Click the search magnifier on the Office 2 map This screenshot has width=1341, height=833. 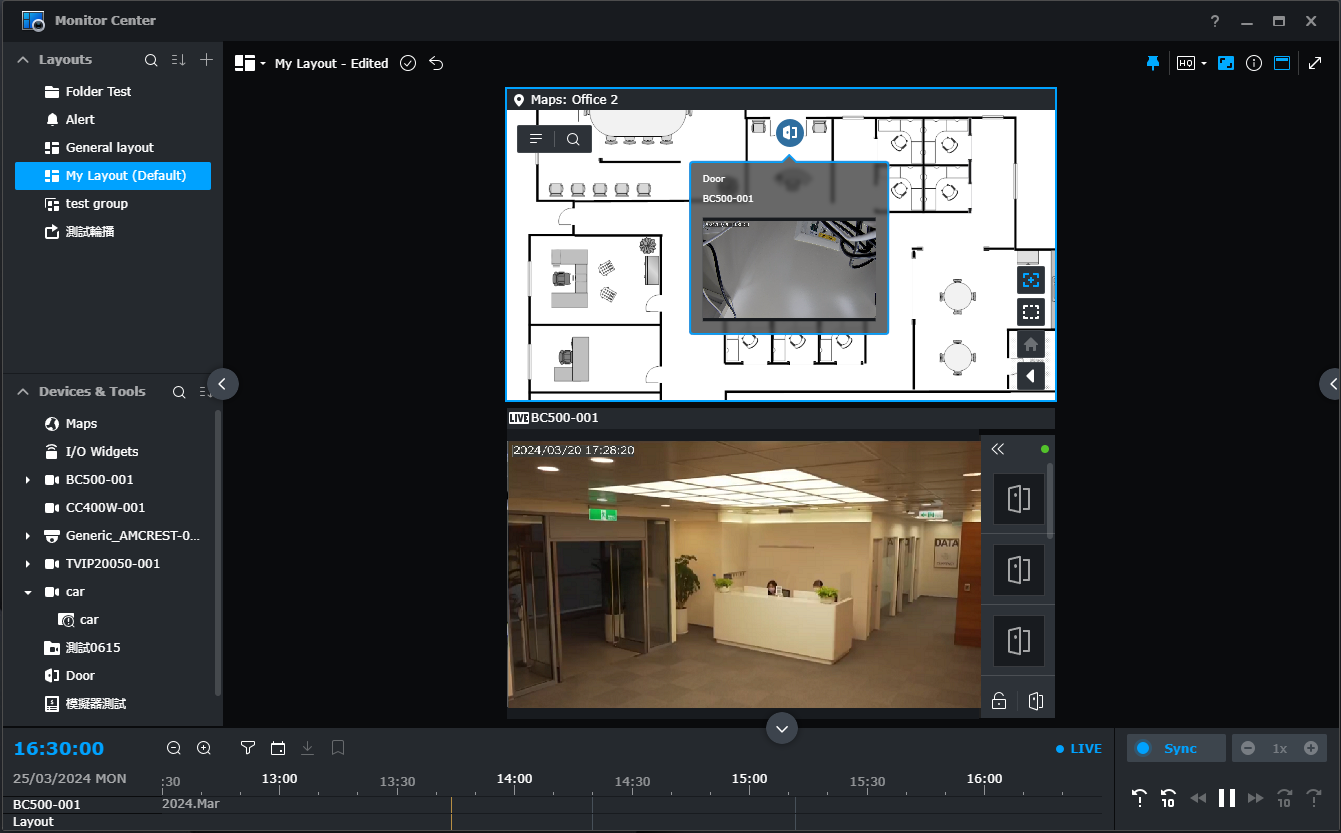572,139
